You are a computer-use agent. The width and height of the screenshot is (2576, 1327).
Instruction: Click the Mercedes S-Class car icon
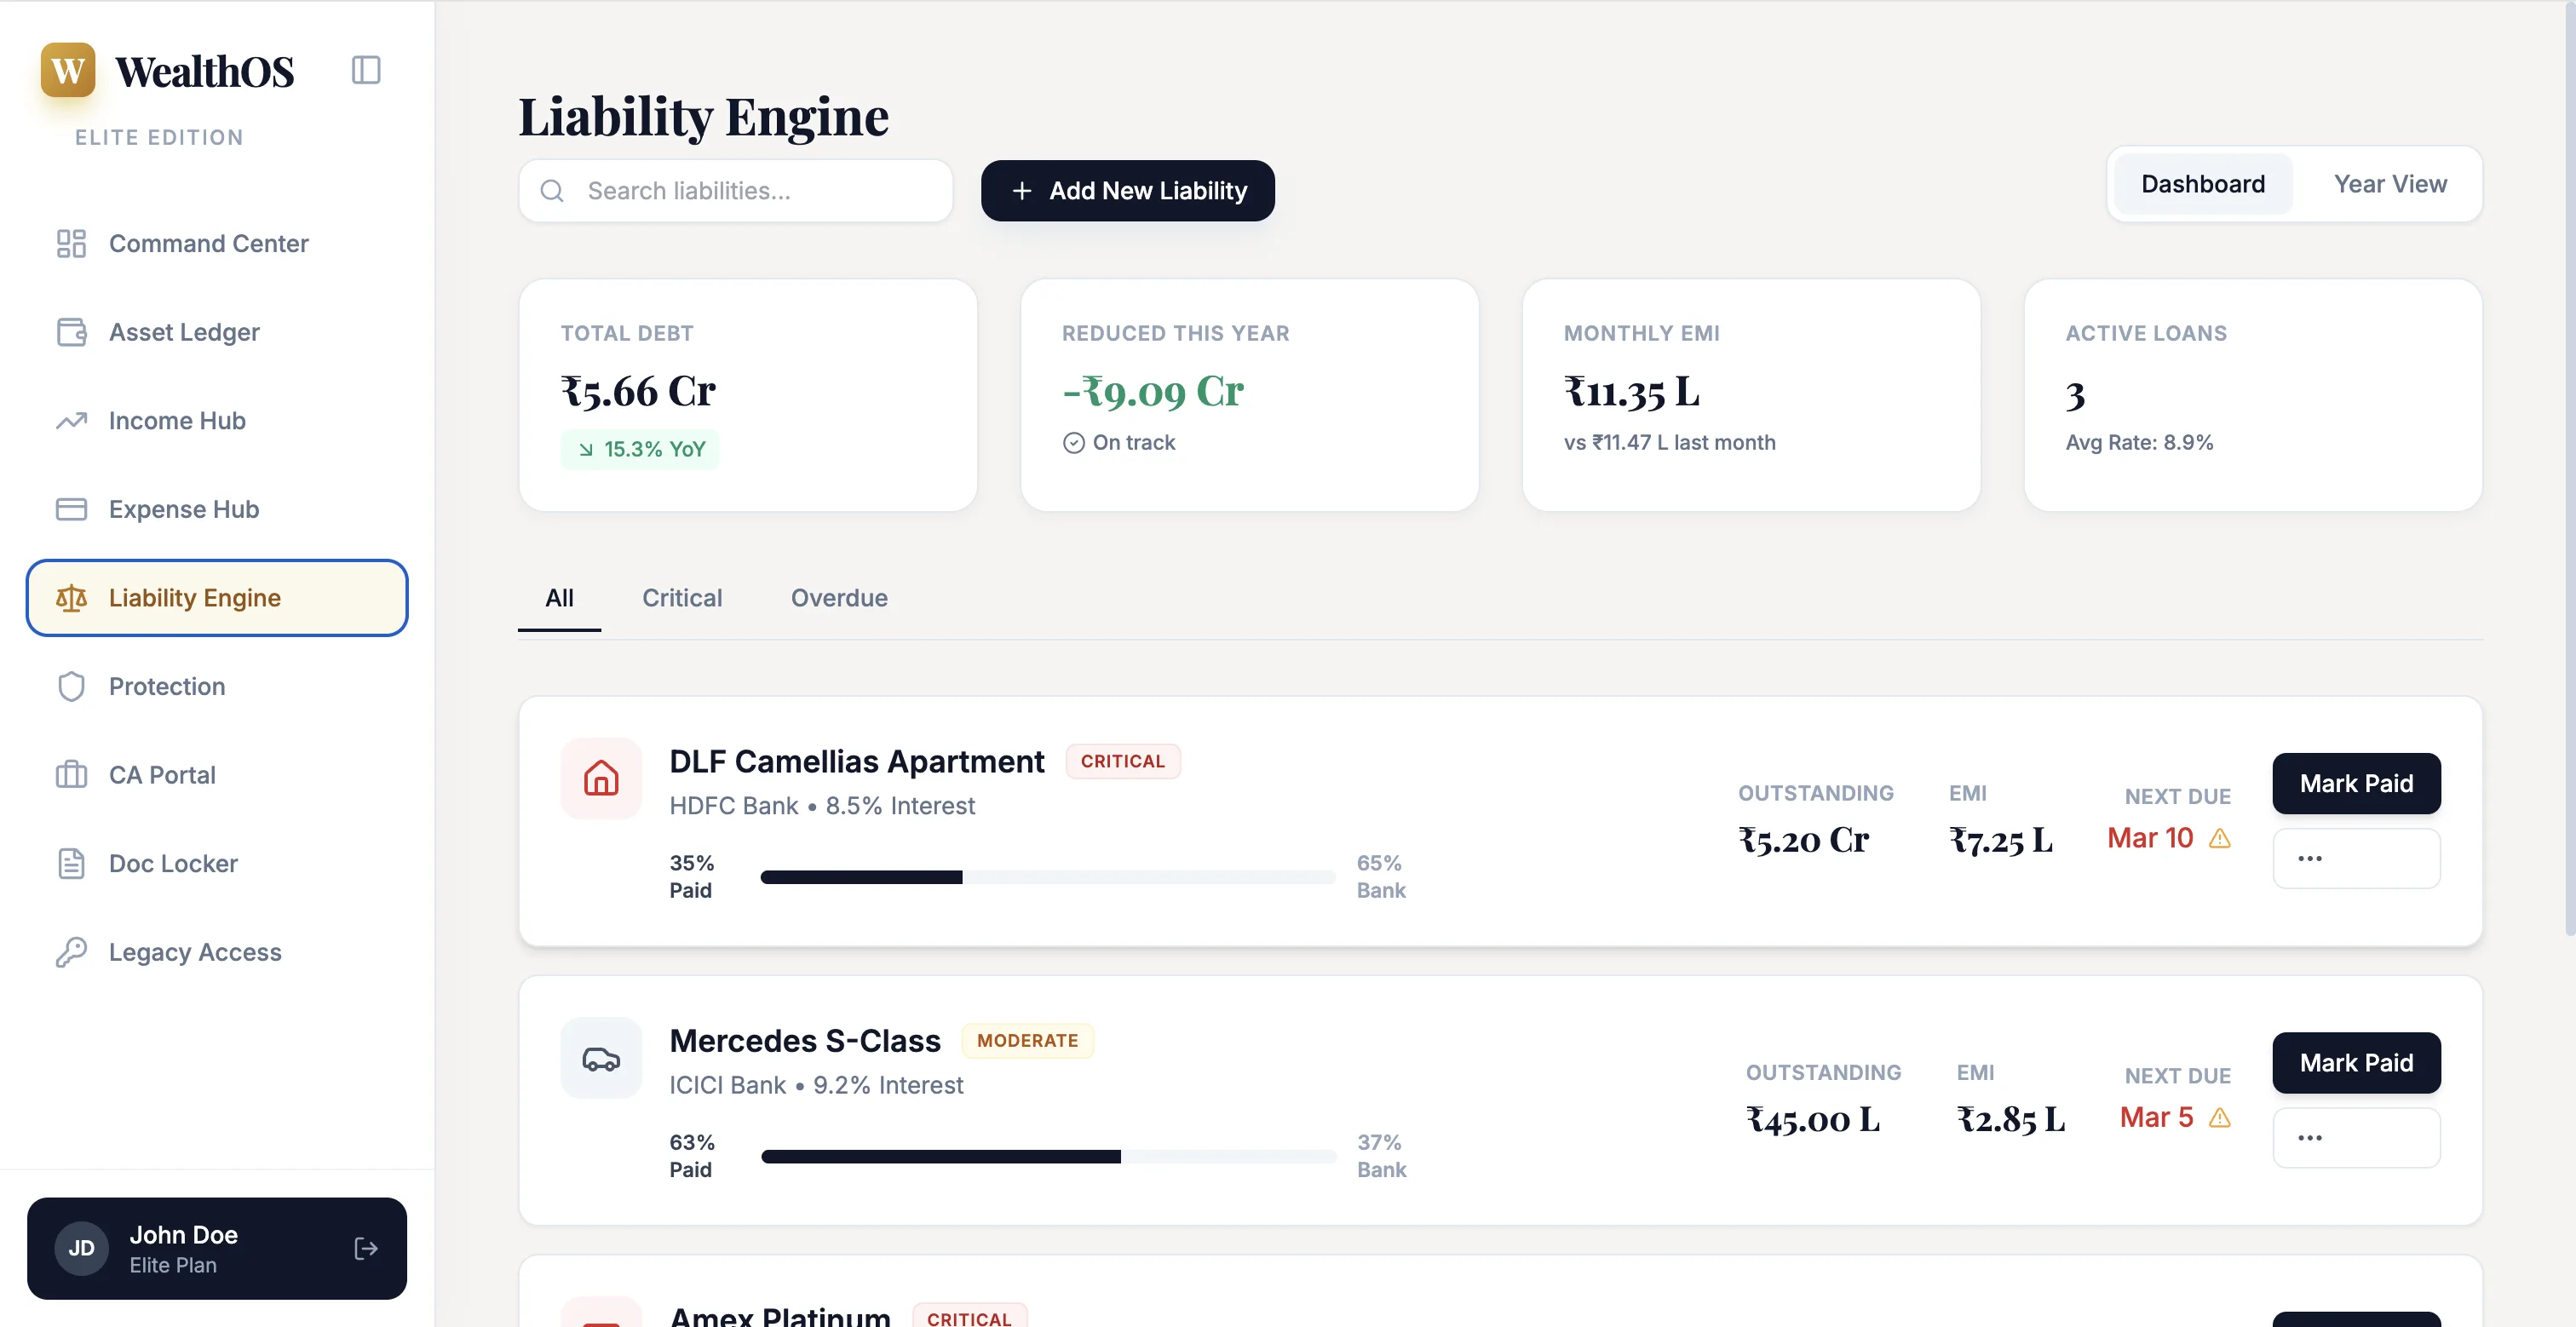(x=601, y=1058)
